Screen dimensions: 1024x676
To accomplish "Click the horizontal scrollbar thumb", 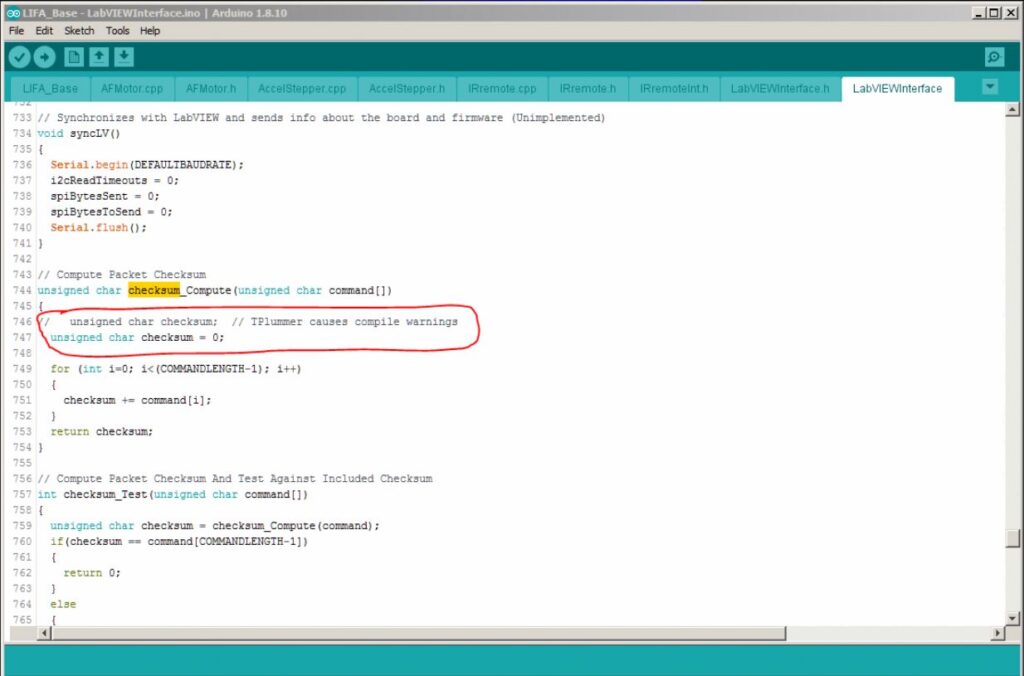I will click(419, 633).
